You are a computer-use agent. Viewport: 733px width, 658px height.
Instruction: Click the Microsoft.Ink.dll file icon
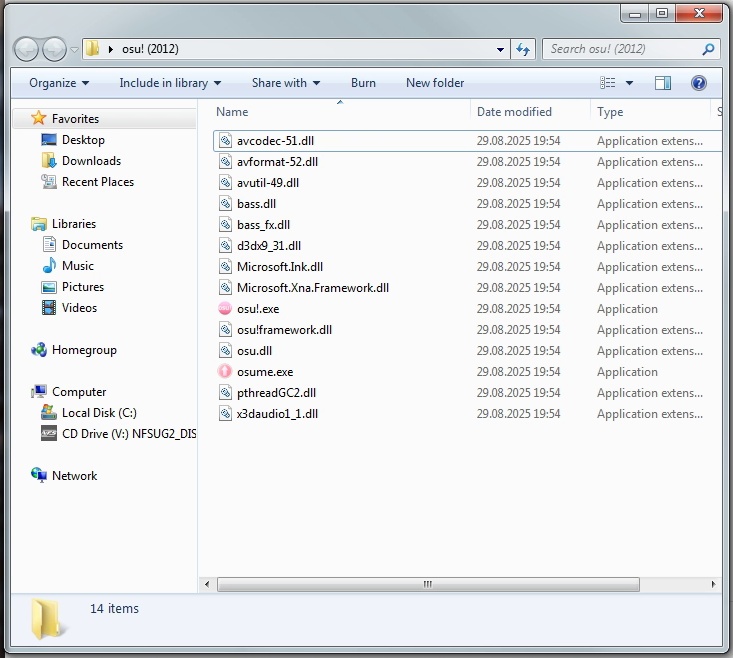225,267
